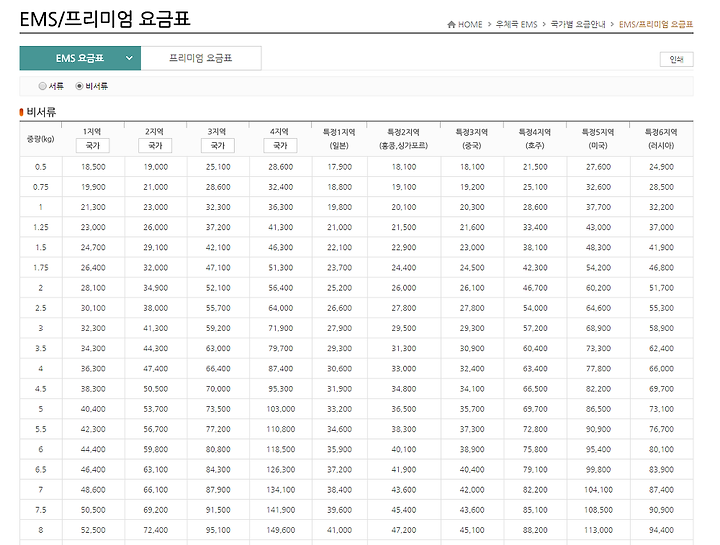Click the HOME house icon in breadcrumb
Image resolution: width=720 pixels, height=545 pixels.
coord(451,24)
